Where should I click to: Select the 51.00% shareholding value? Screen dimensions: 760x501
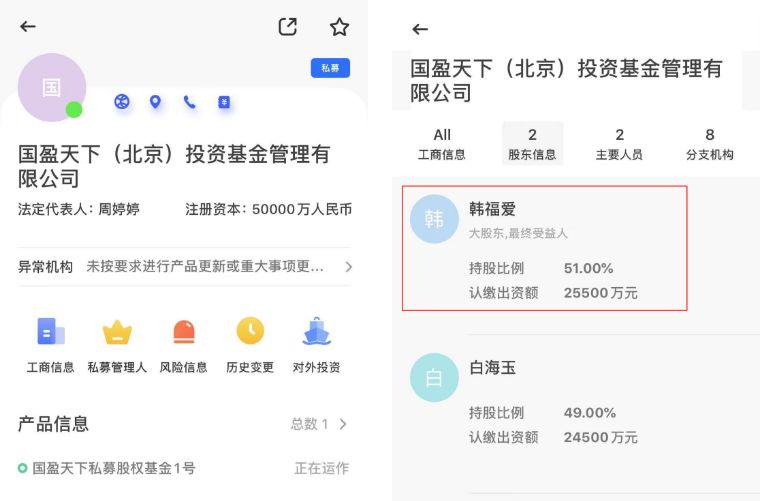click(x=588, y=268)
